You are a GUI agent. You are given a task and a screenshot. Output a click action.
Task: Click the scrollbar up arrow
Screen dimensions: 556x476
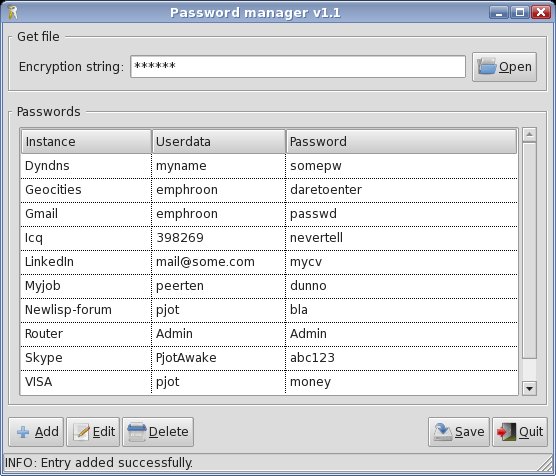pos(529,135)
